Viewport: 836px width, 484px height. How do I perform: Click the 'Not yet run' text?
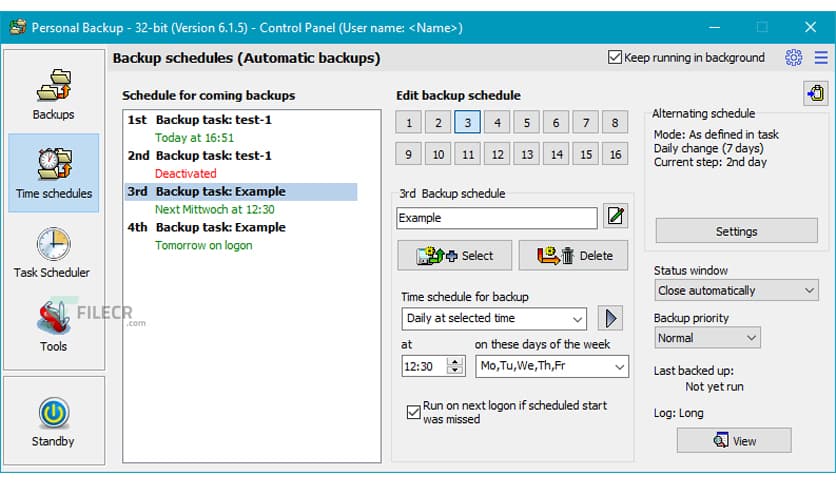pos(714,386)
